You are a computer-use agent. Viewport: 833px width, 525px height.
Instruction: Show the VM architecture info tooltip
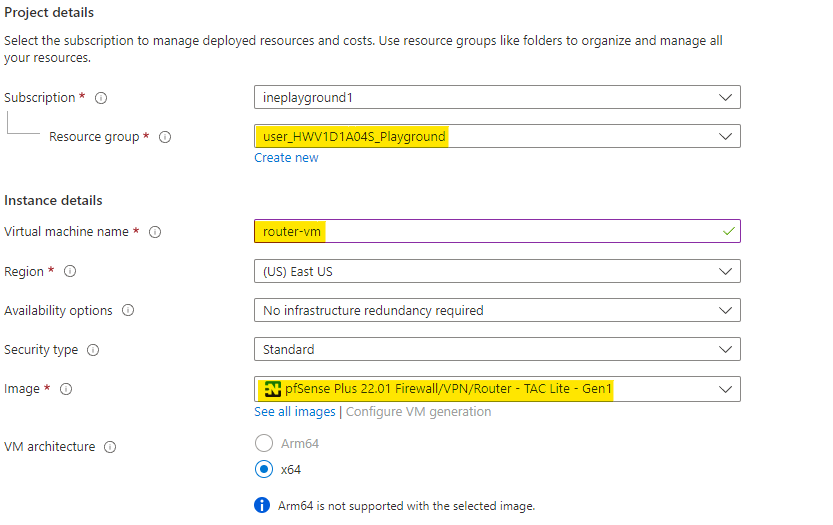(110, 447)
